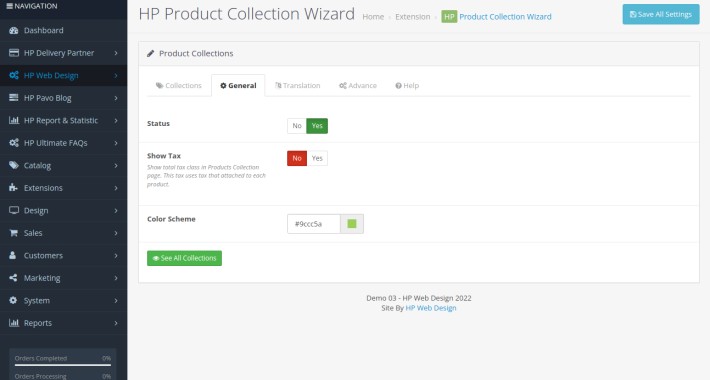Expand HP Delivery Partner submenu arrow

coord(116,53)
